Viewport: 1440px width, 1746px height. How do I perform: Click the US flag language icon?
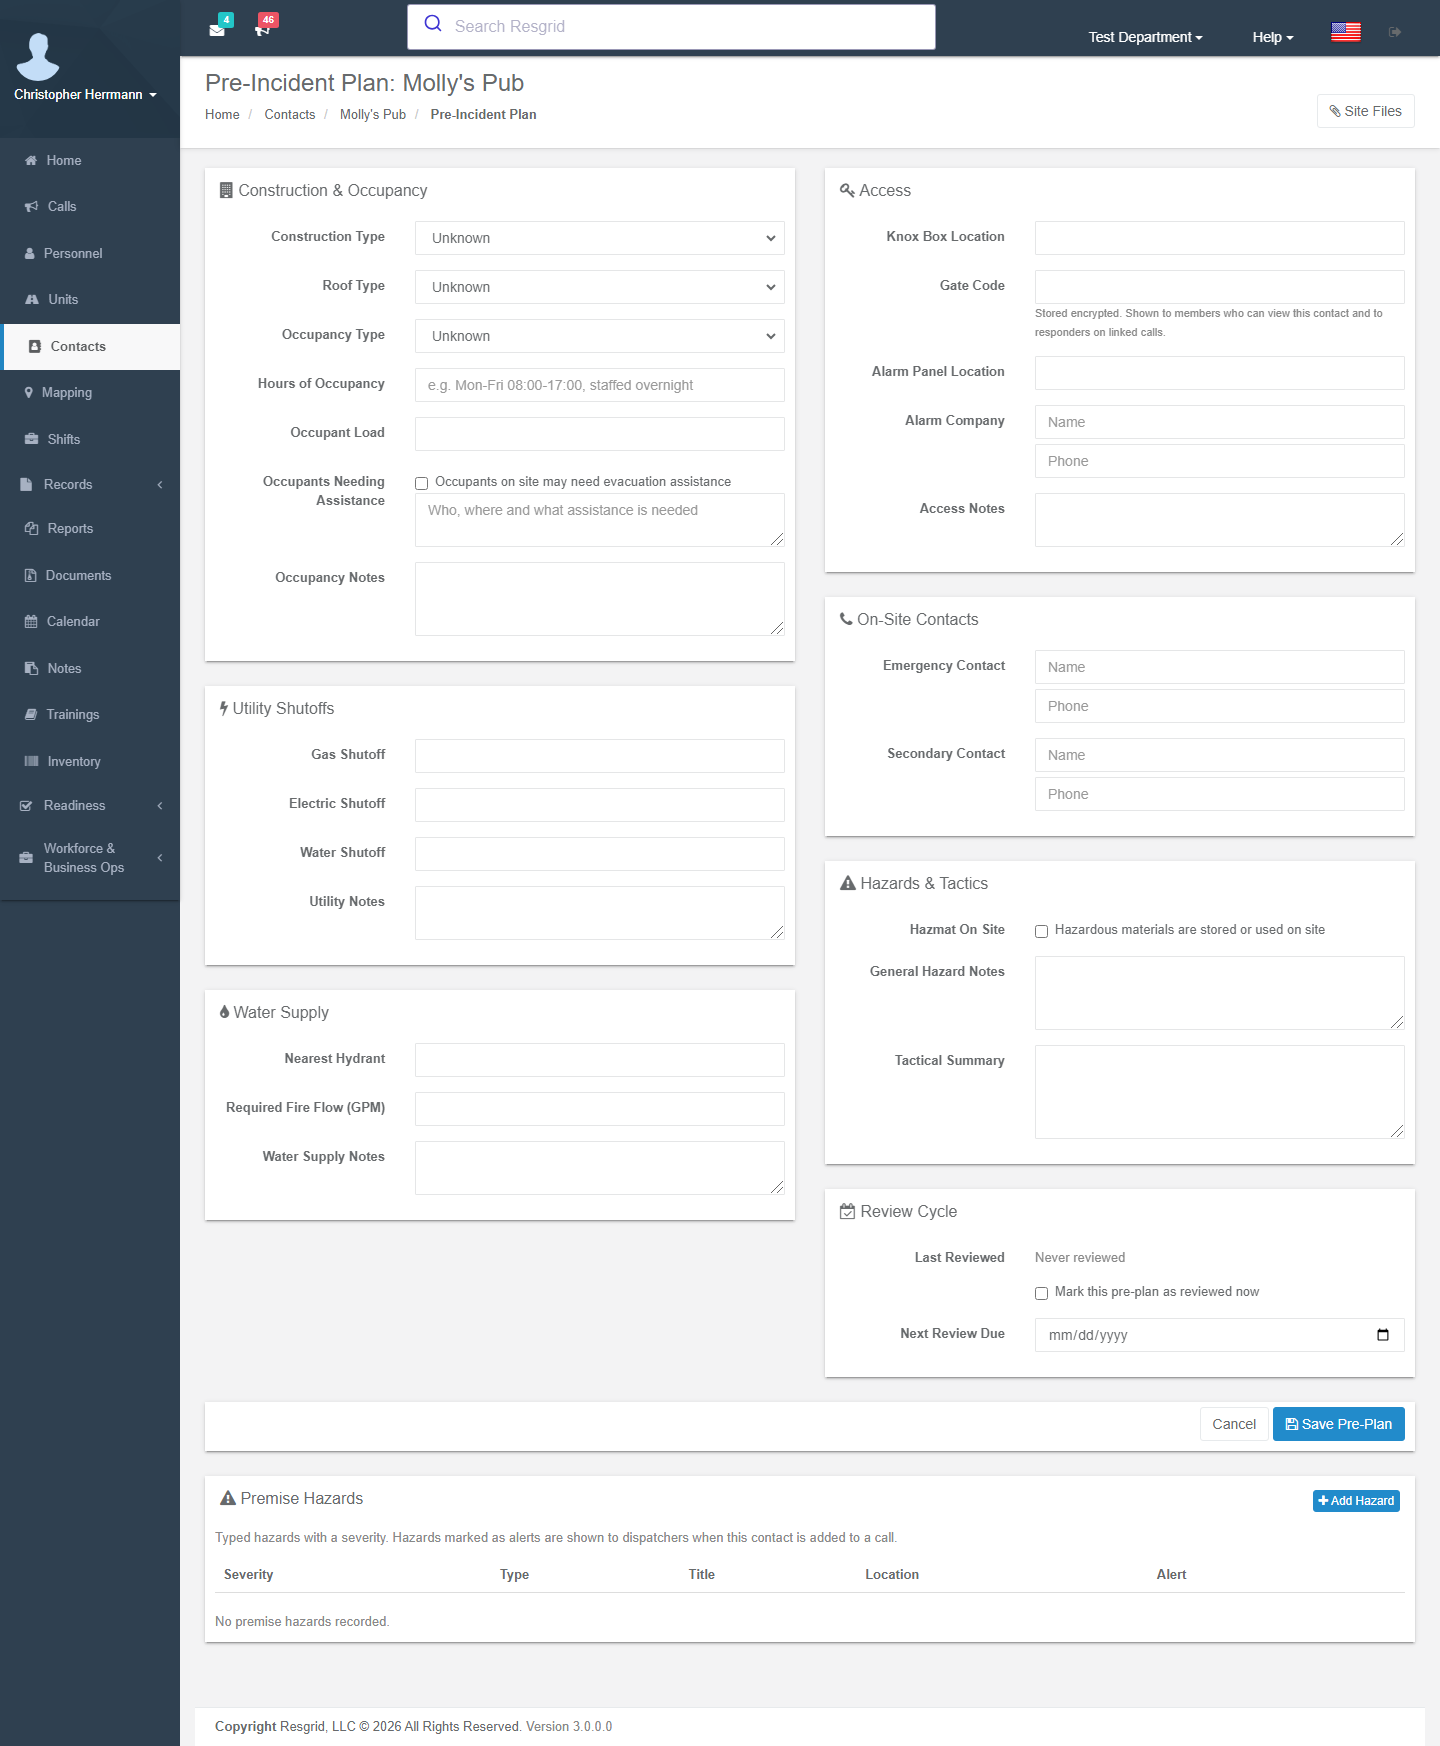point(1346,32)
